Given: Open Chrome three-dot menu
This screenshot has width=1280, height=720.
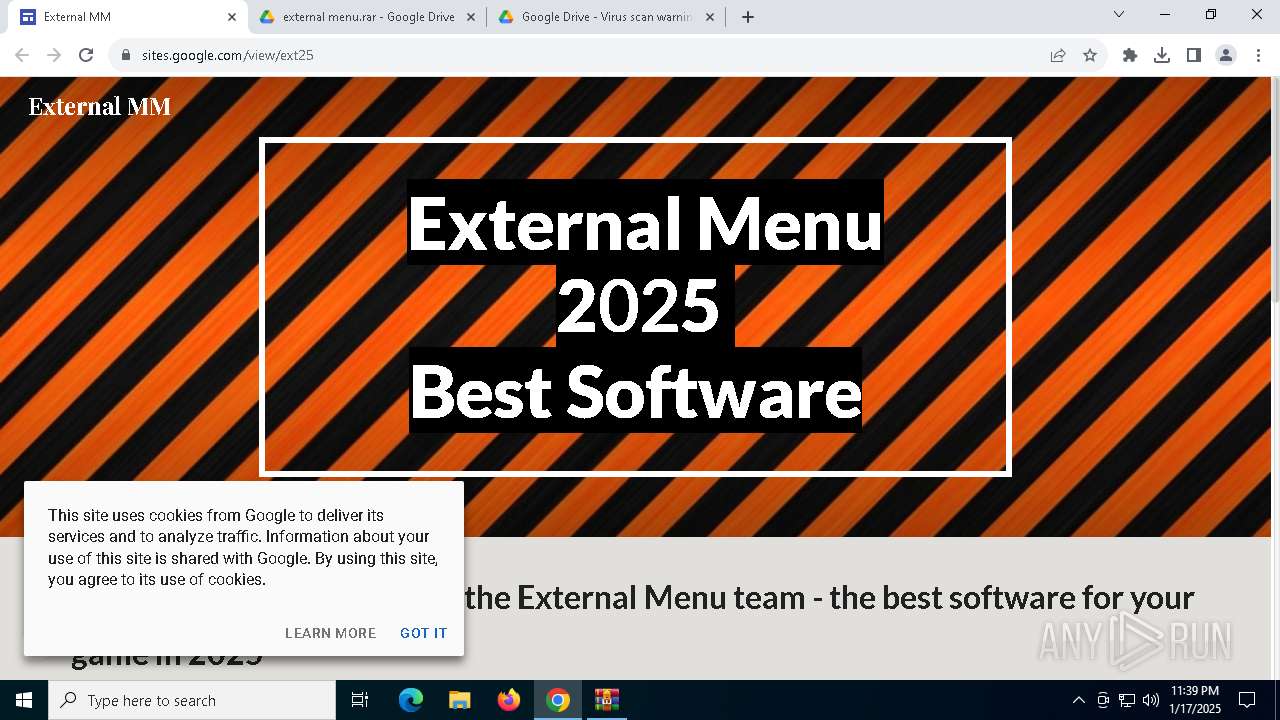Looking at the screenshot, I should pyautogui.click(x=1258, y=55).
